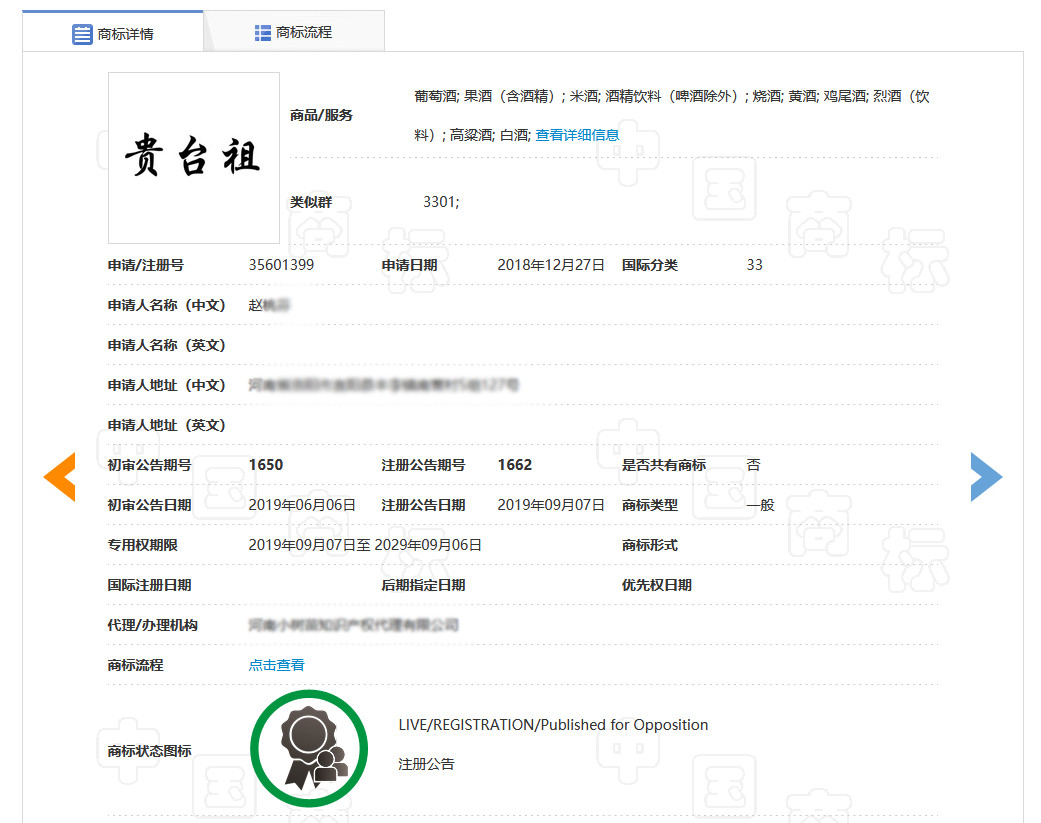Switch to the 商标流程 tab

294,32
